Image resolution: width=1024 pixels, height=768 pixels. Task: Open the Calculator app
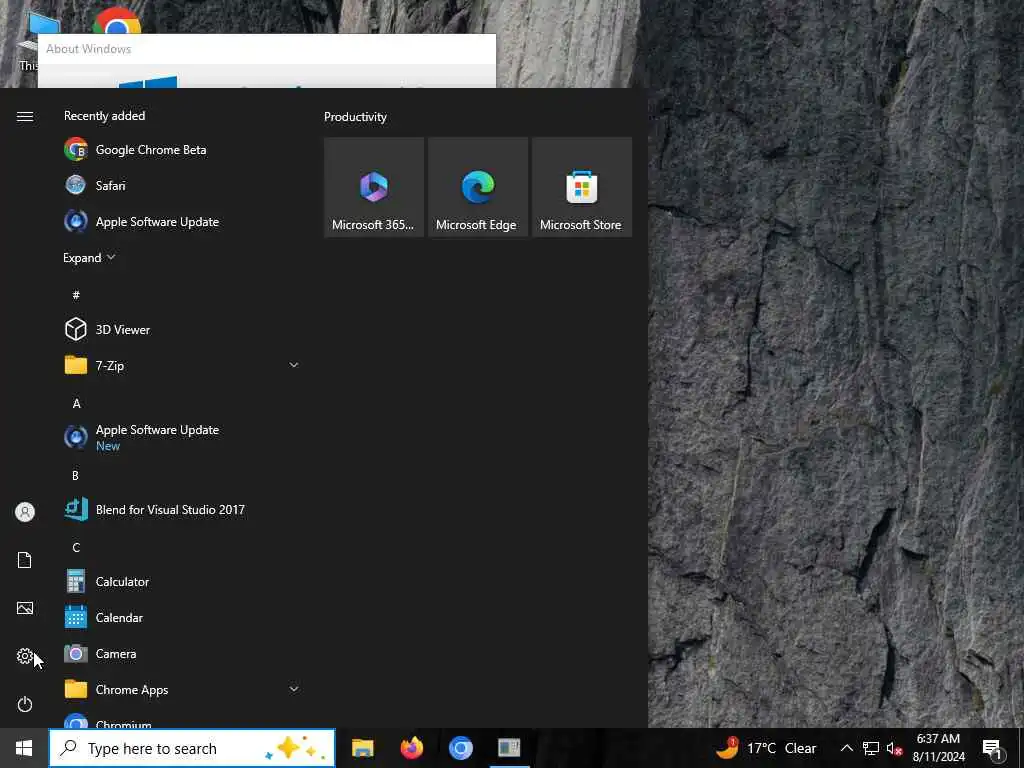tap(181, 581)
